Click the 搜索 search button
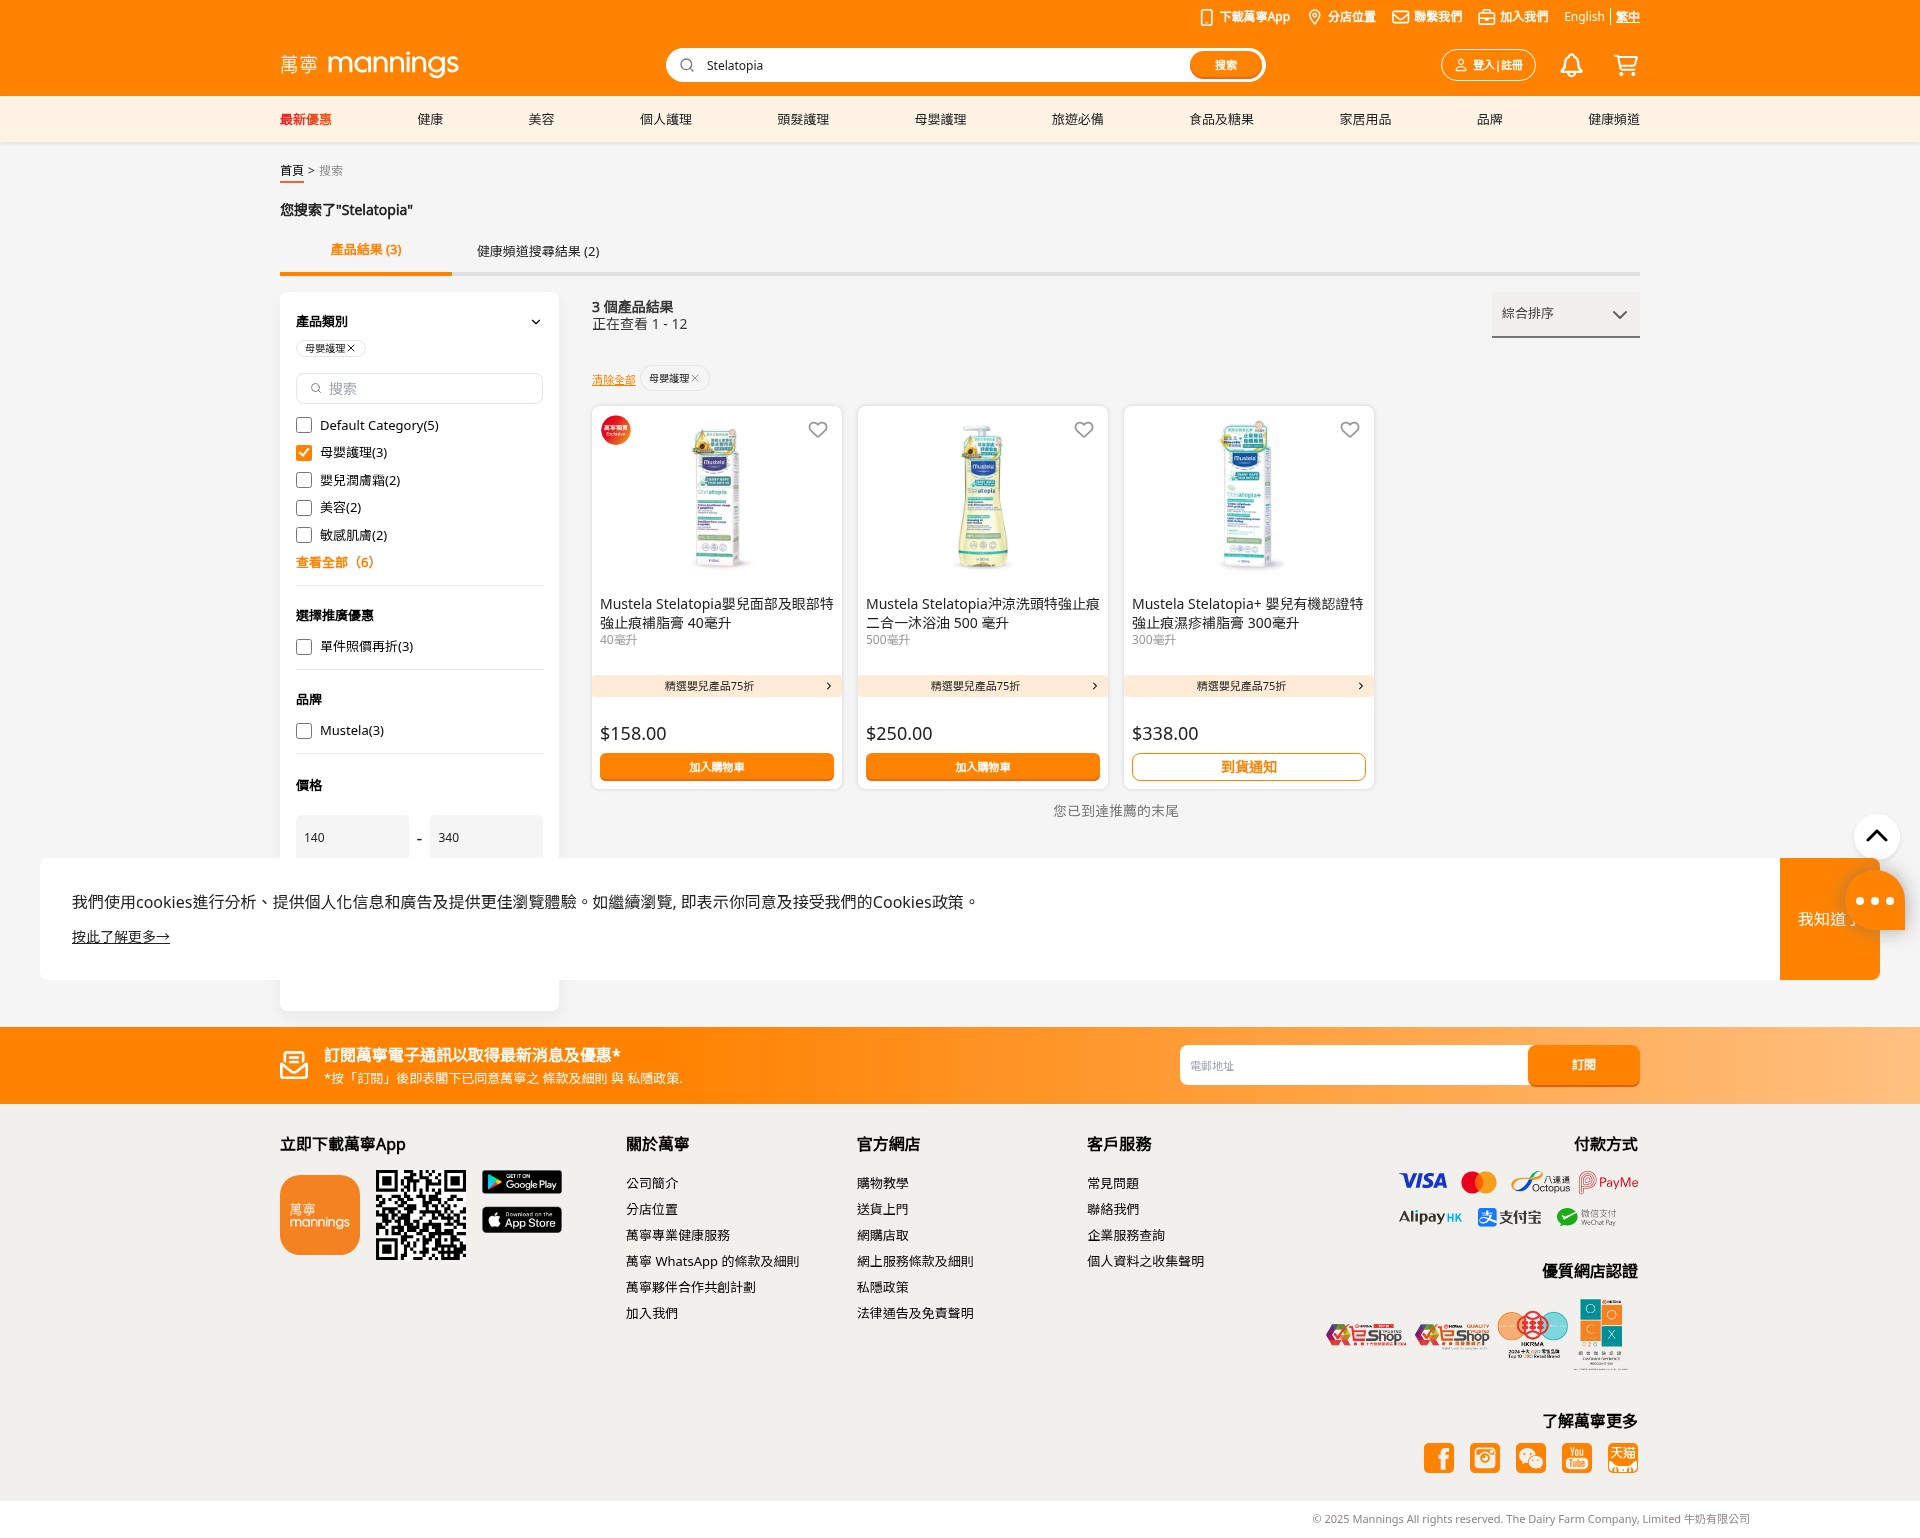The image size is (1920, 1538). tap(1226, 65)
